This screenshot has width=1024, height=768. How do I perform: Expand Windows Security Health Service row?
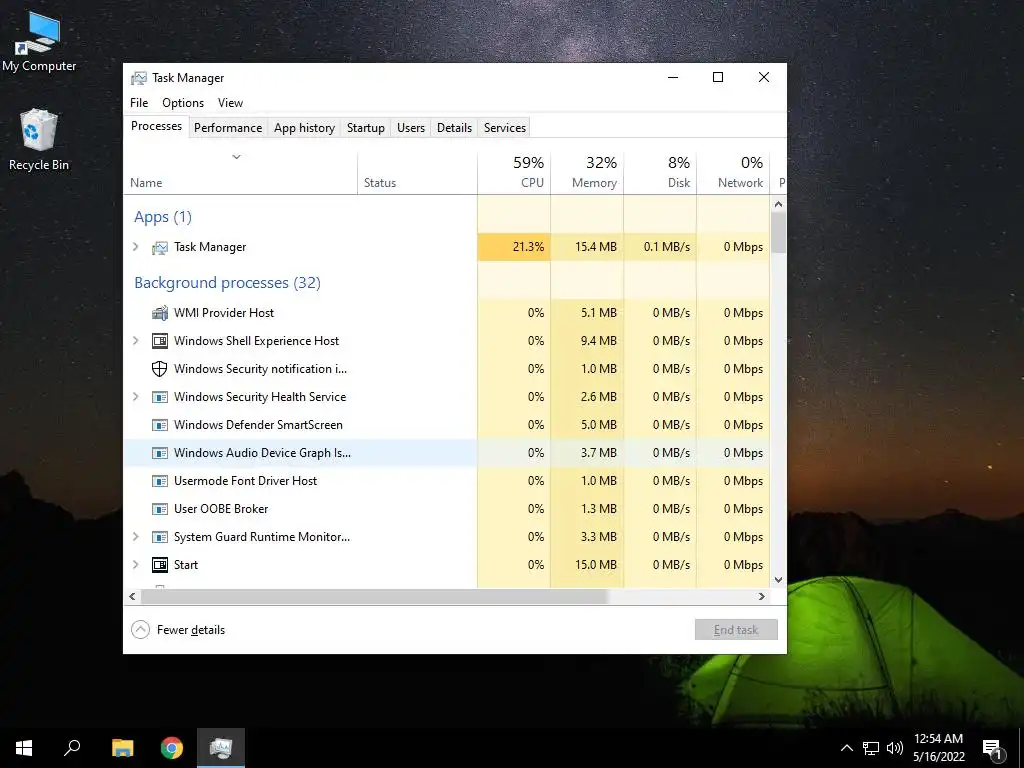click(x=136, y=396)
